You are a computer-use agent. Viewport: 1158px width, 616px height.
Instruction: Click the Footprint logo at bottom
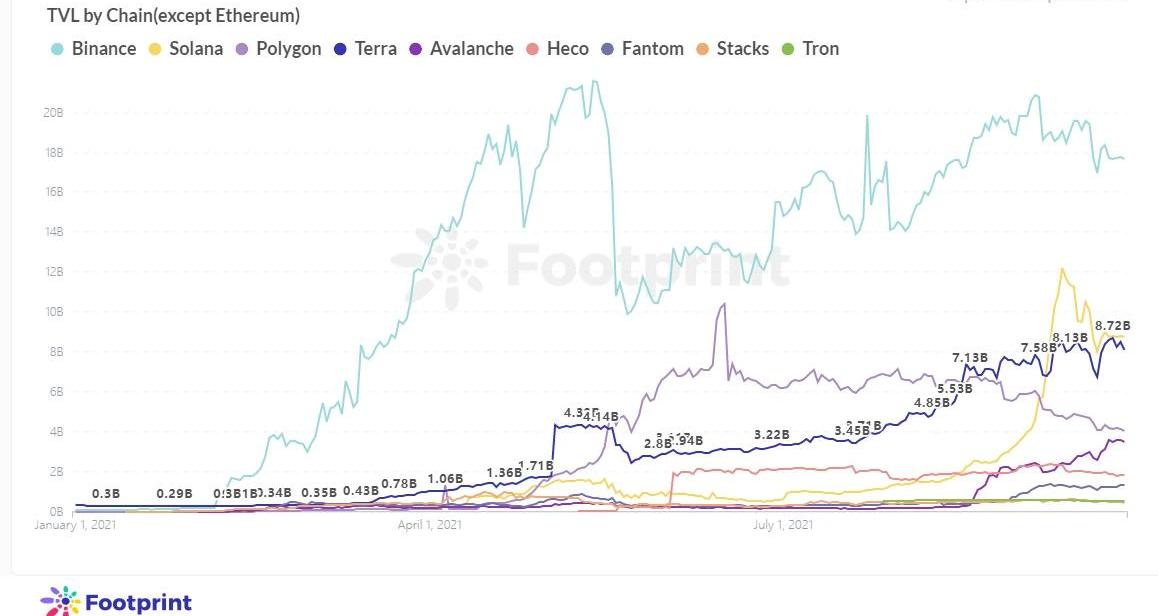(x=116, y=602)
